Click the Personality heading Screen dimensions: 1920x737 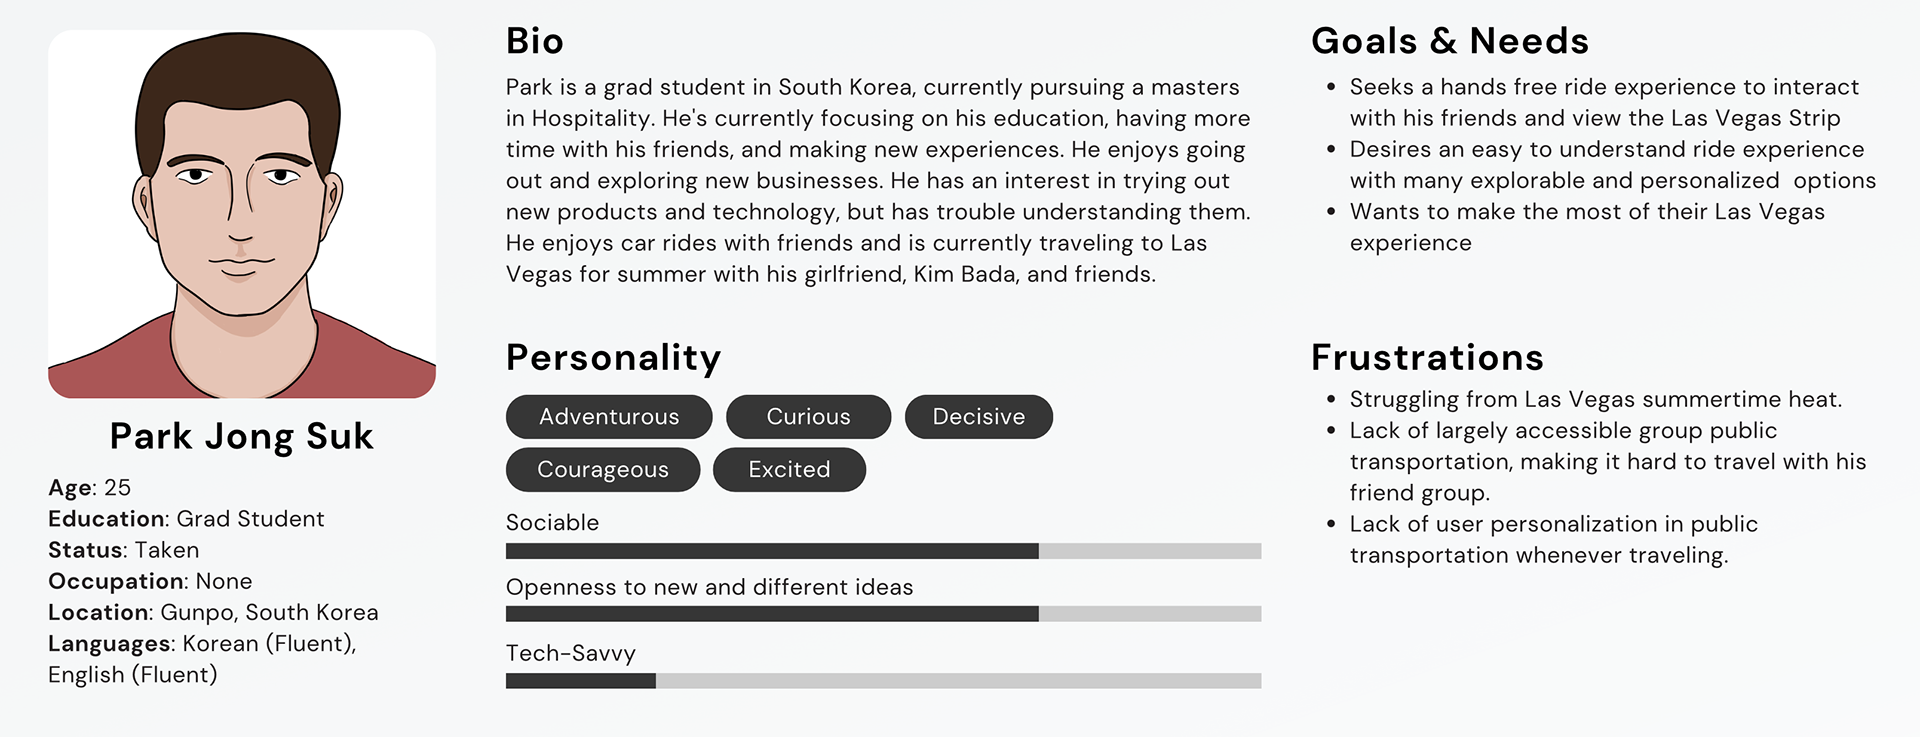[x=613, y=358]
